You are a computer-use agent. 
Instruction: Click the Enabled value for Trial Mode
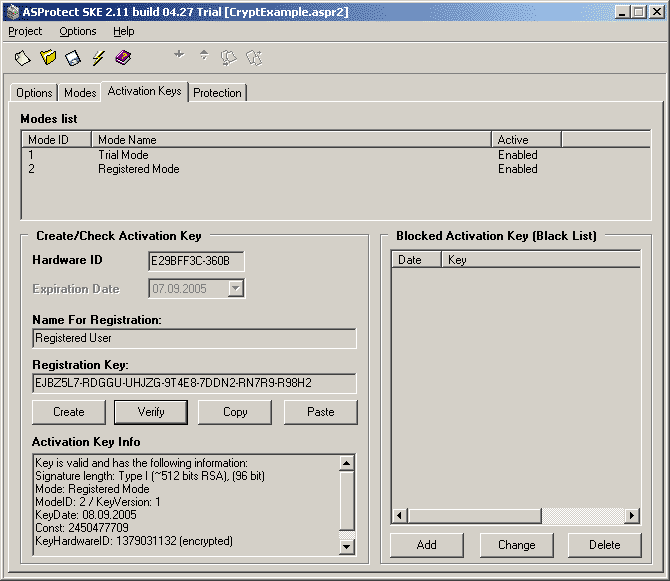(x=518, y=155)
